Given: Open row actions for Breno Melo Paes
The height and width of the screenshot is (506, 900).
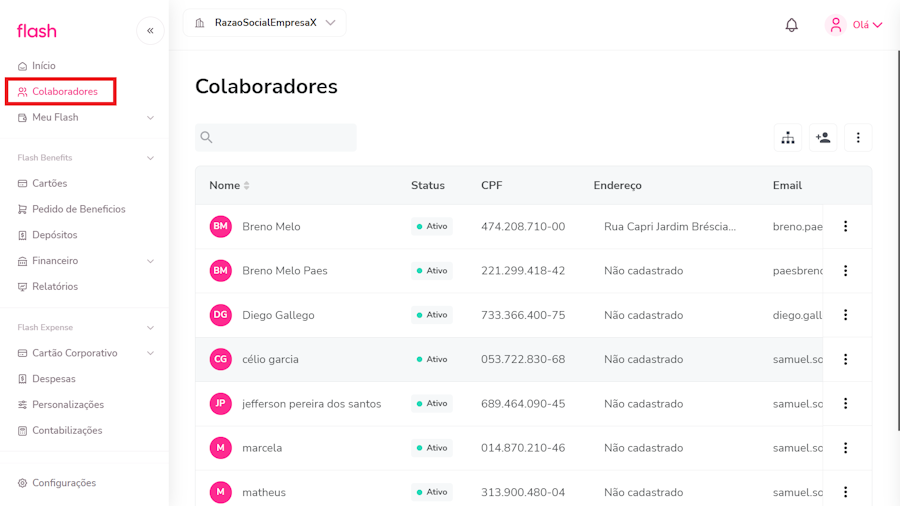Looking at the screenshot, I should pyautogui.click(x=845, y=271).
